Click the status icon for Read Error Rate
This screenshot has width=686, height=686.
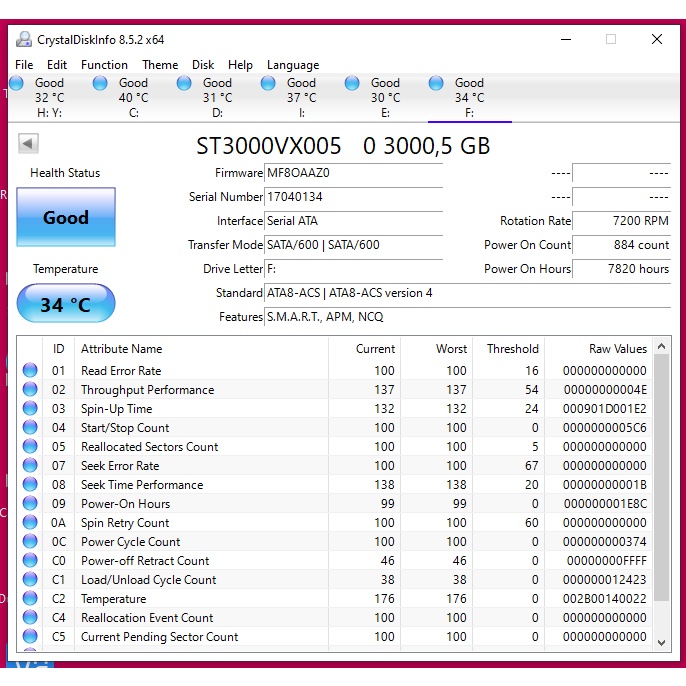click(30, 370)
